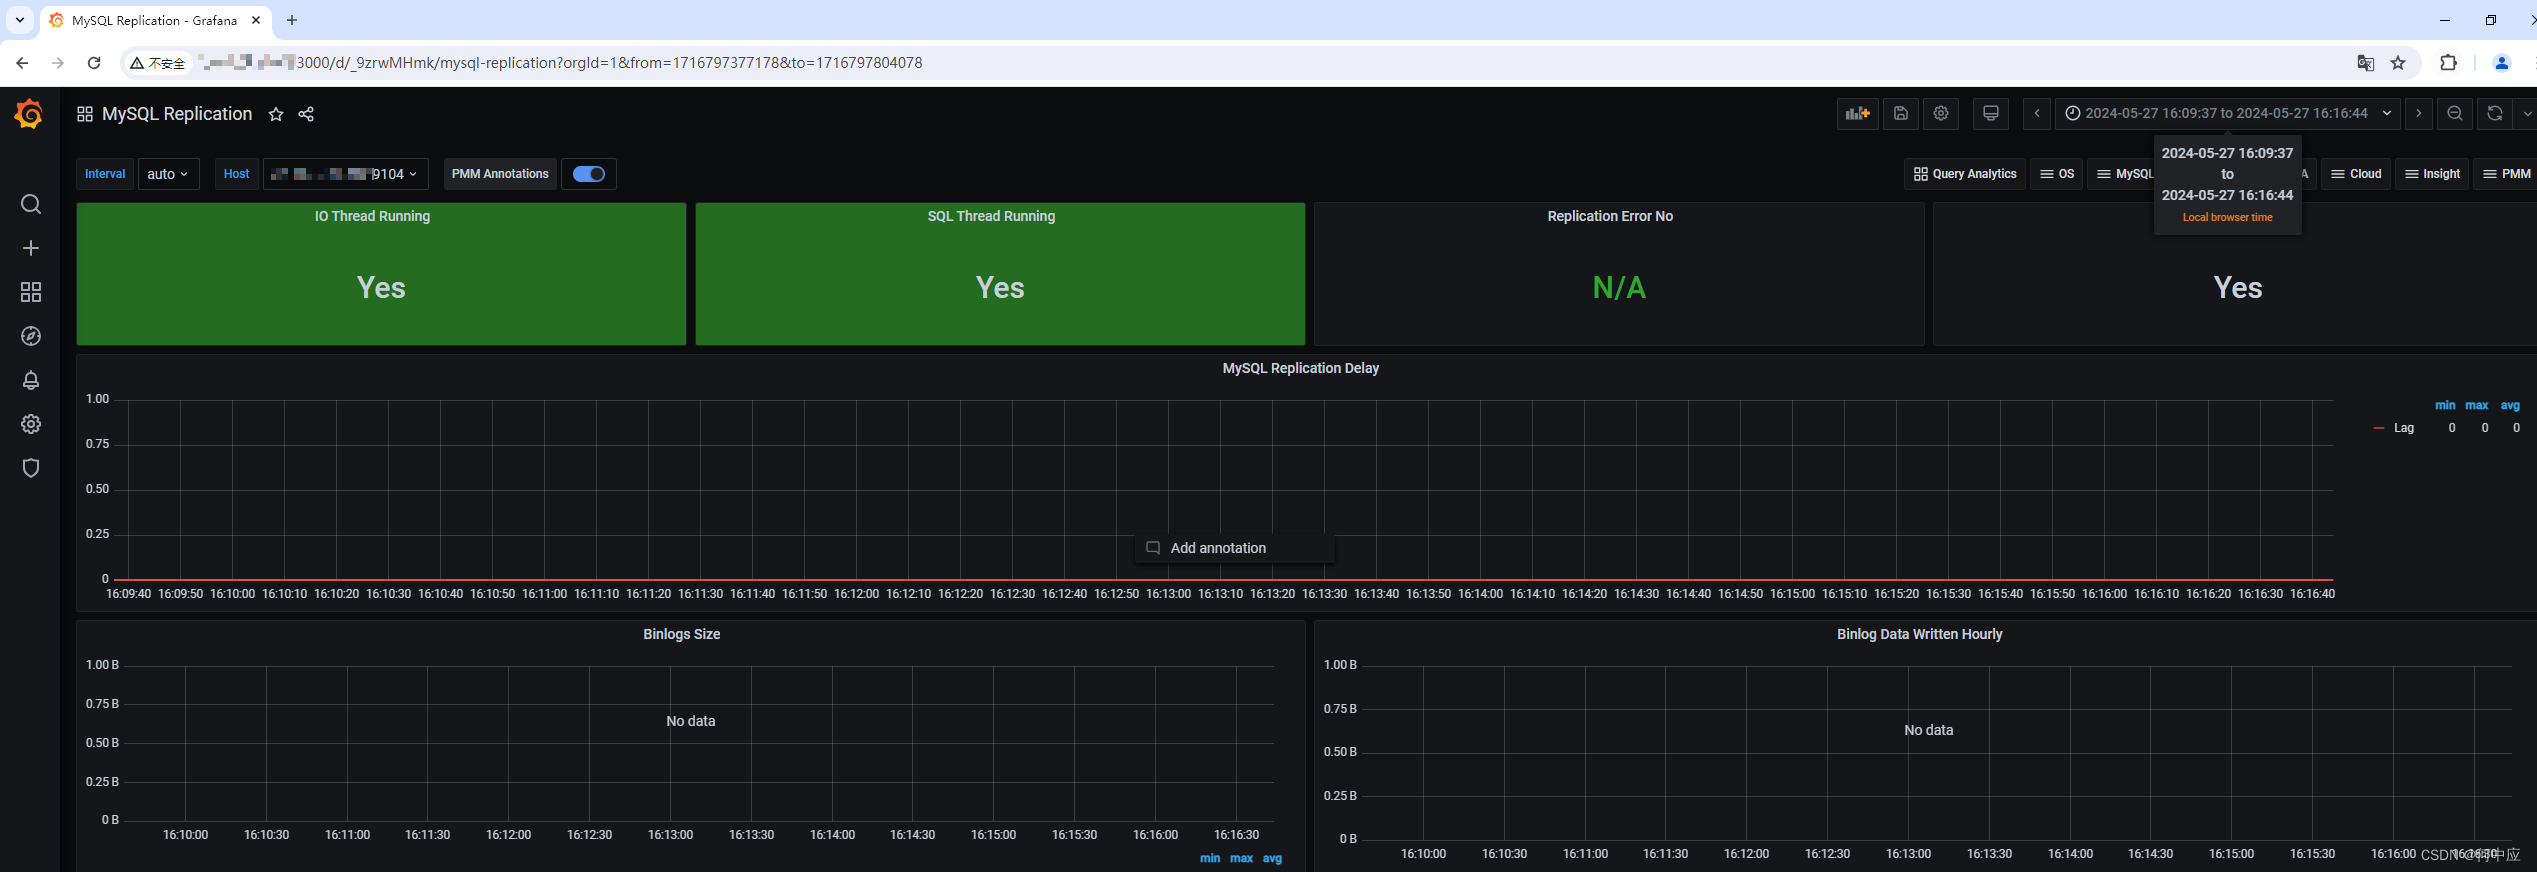This screenshot has width=2537, height=872.
Task: Click the IO Thread Running panel title
Action: [372, 216]
